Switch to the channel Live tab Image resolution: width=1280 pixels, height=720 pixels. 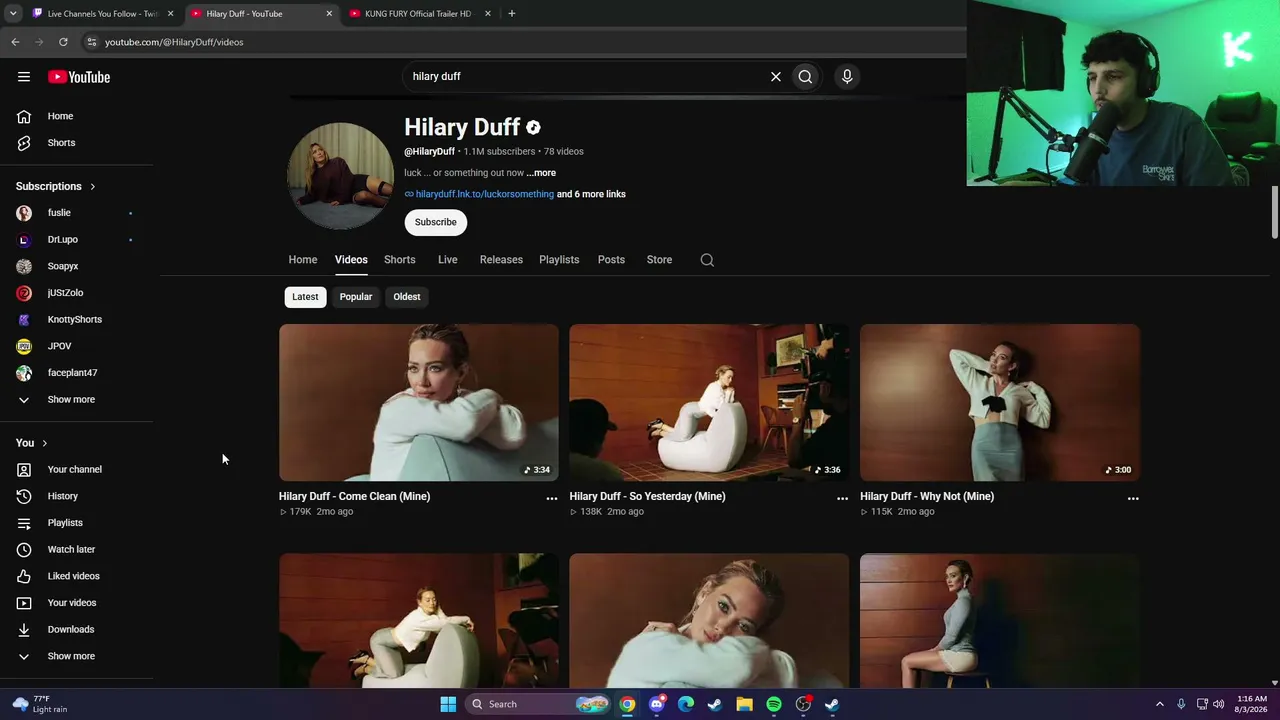pyautogui.click(x=448, y=260)
